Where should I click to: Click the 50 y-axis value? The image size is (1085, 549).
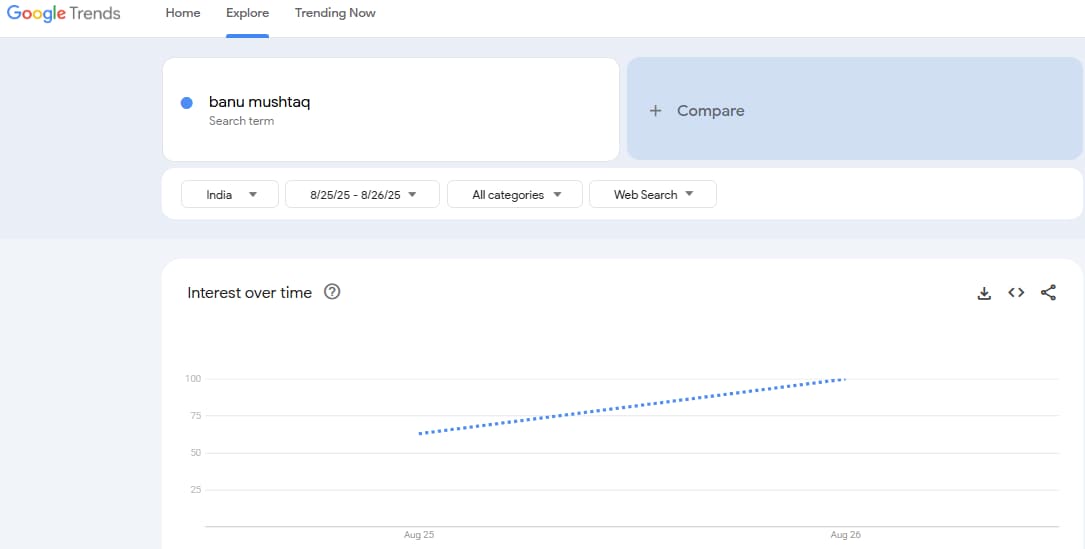(195, 453)
